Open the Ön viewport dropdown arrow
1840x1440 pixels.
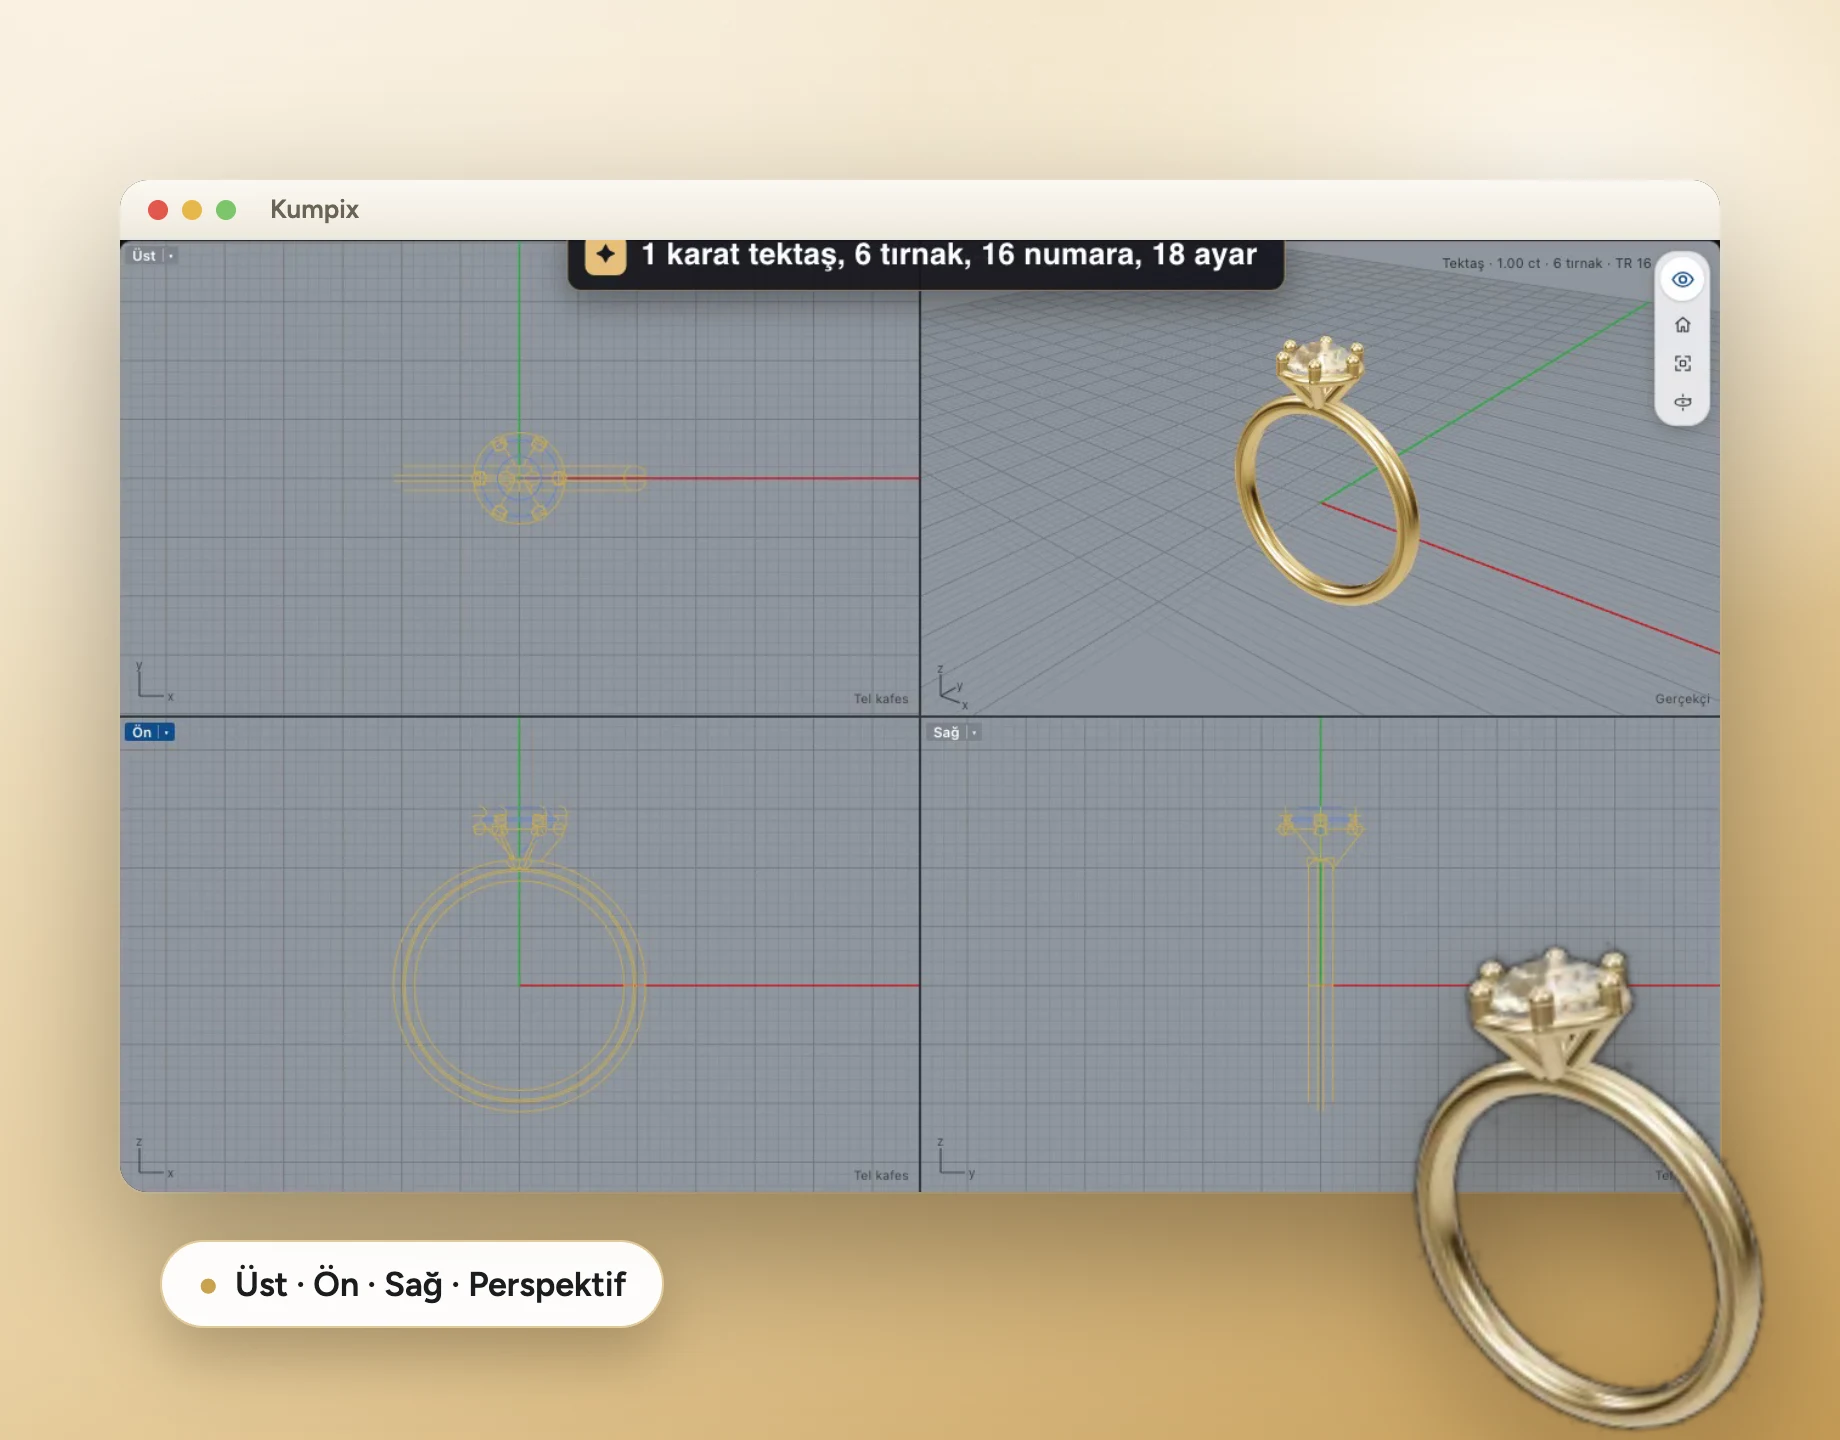pos(167,733)
